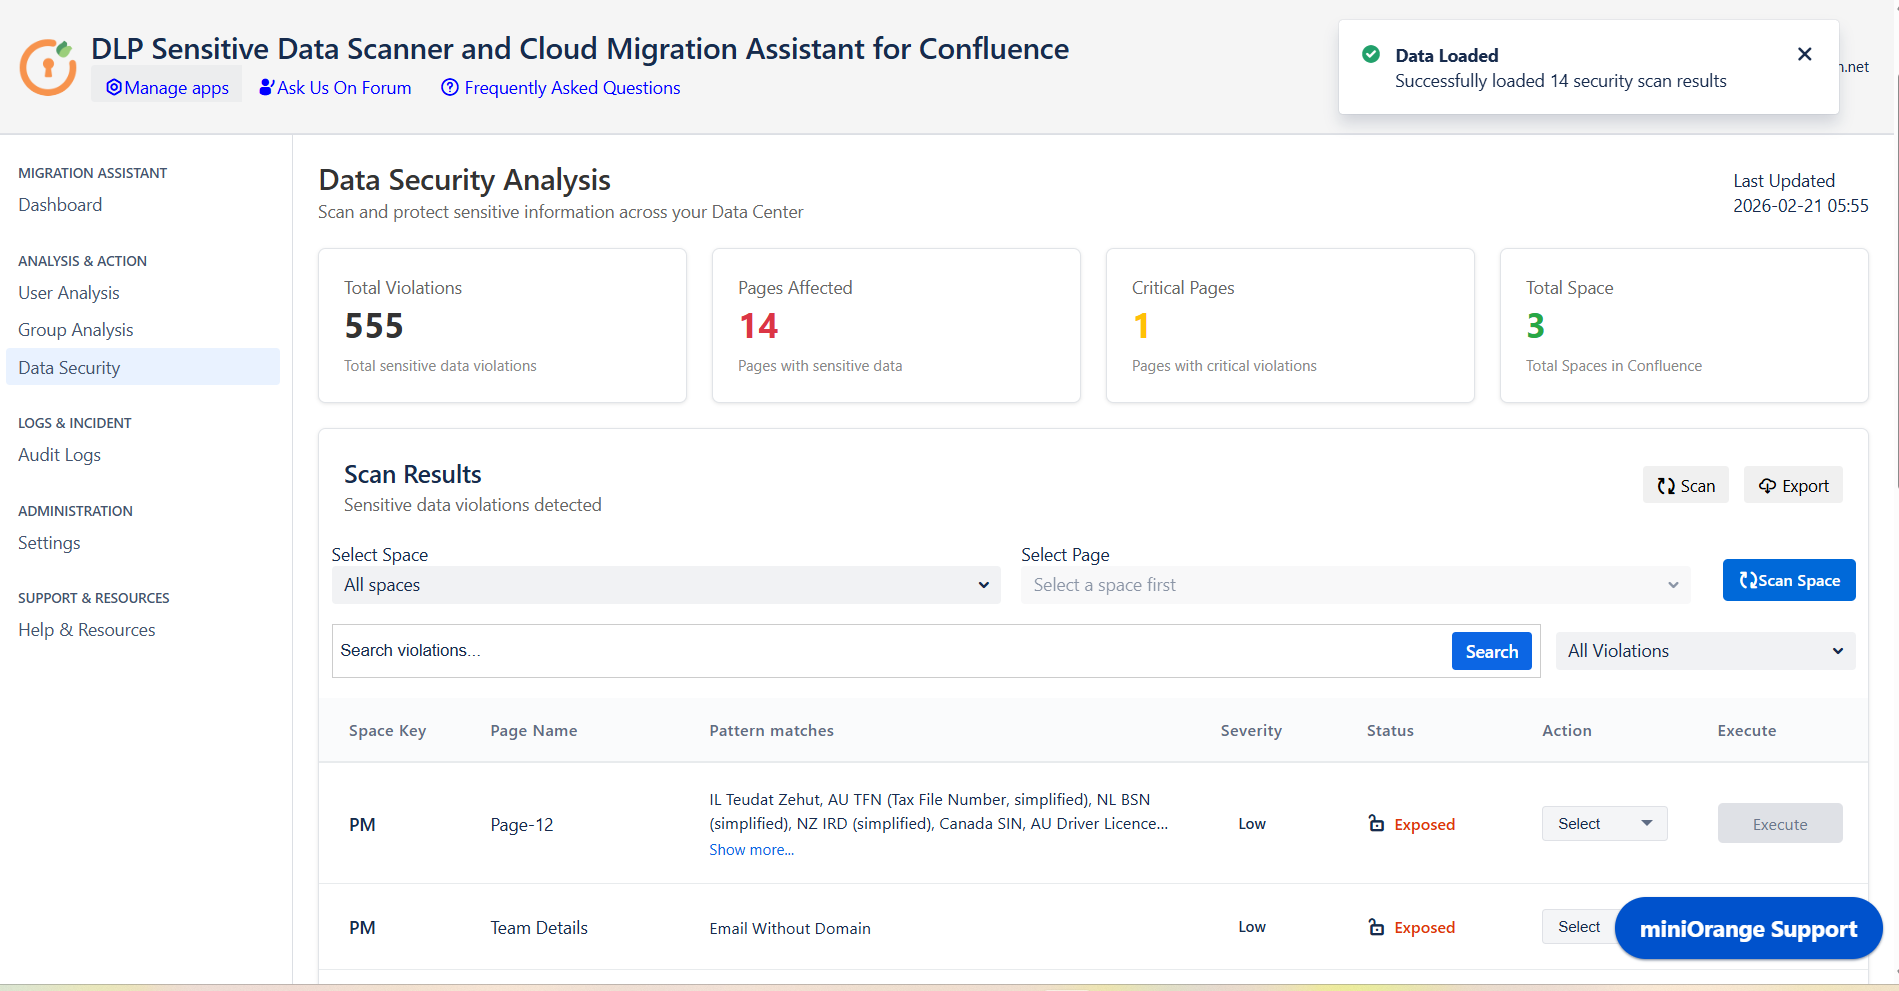Viewport: 1899px width, 991px height.
Task: Click the Page-12 page name
Action: [522, 825]
